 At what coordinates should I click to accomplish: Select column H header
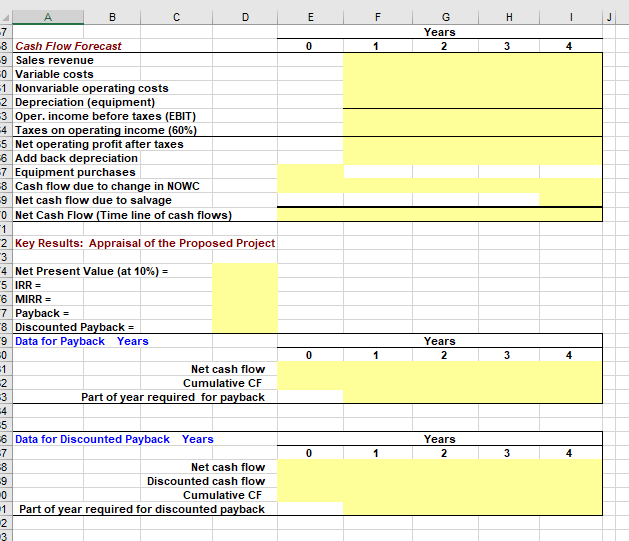tap(509, 17)
